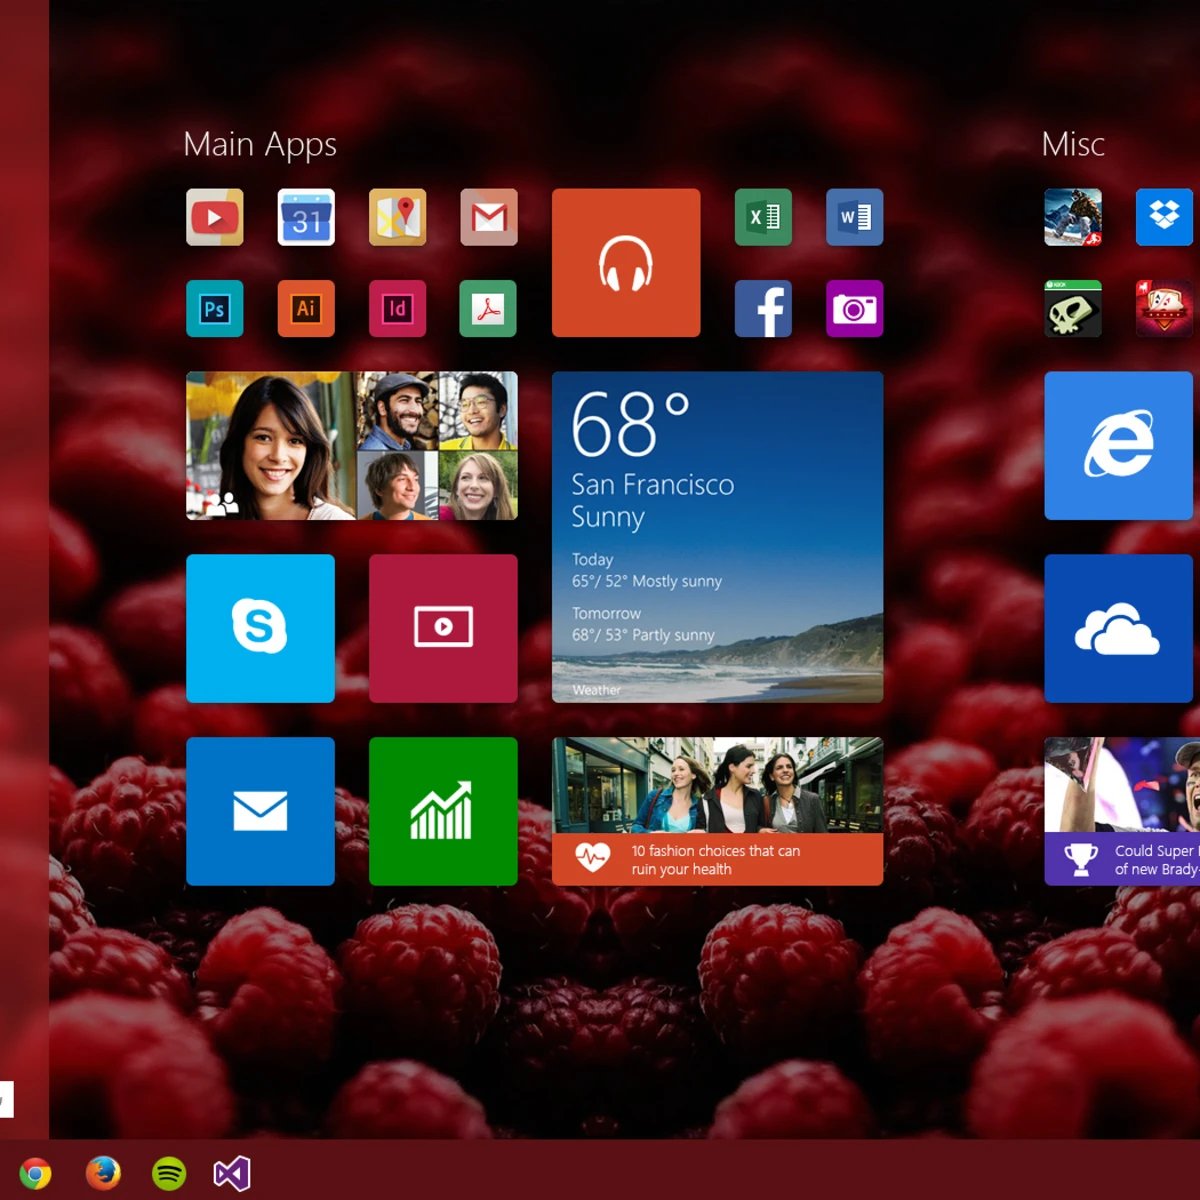Open Adobe Acrobat Reader
Viewport: 1200px width, 1200px height.
pos(487,309)
